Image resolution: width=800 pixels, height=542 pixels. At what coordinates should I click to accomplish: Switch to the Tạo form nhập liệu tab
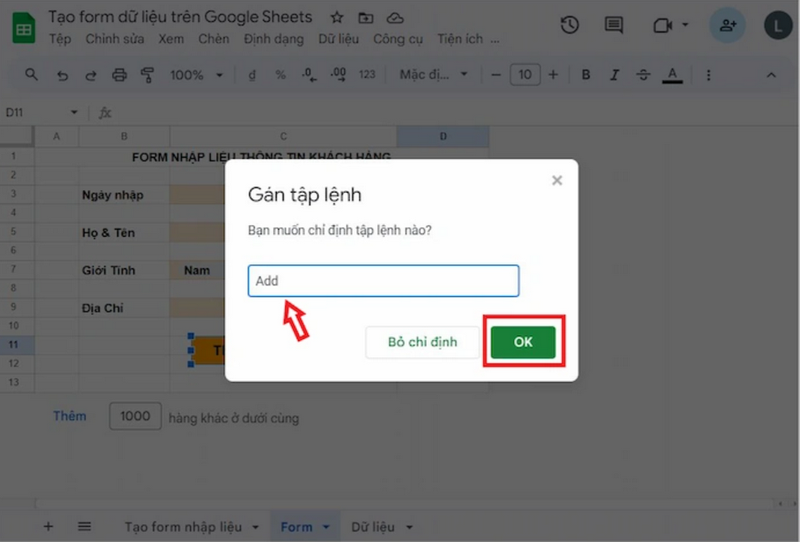pyautogui.click(x=184, y=527)
